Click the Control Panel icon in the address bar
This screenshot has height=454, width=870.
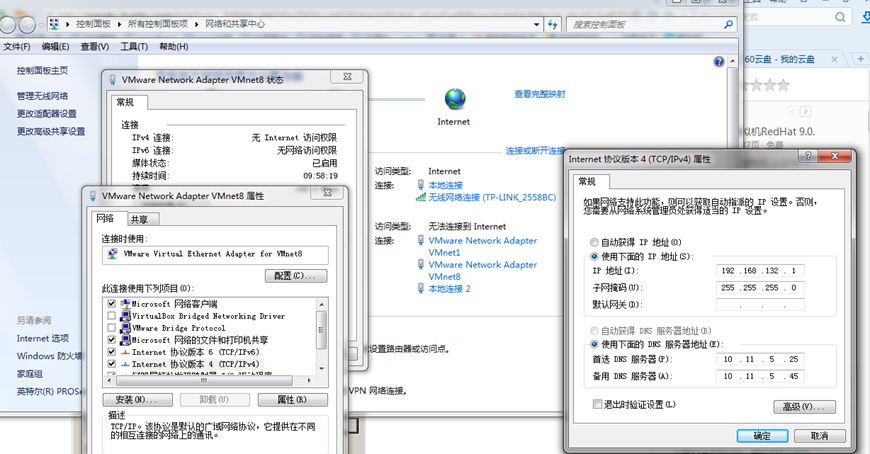coord(54,24)
